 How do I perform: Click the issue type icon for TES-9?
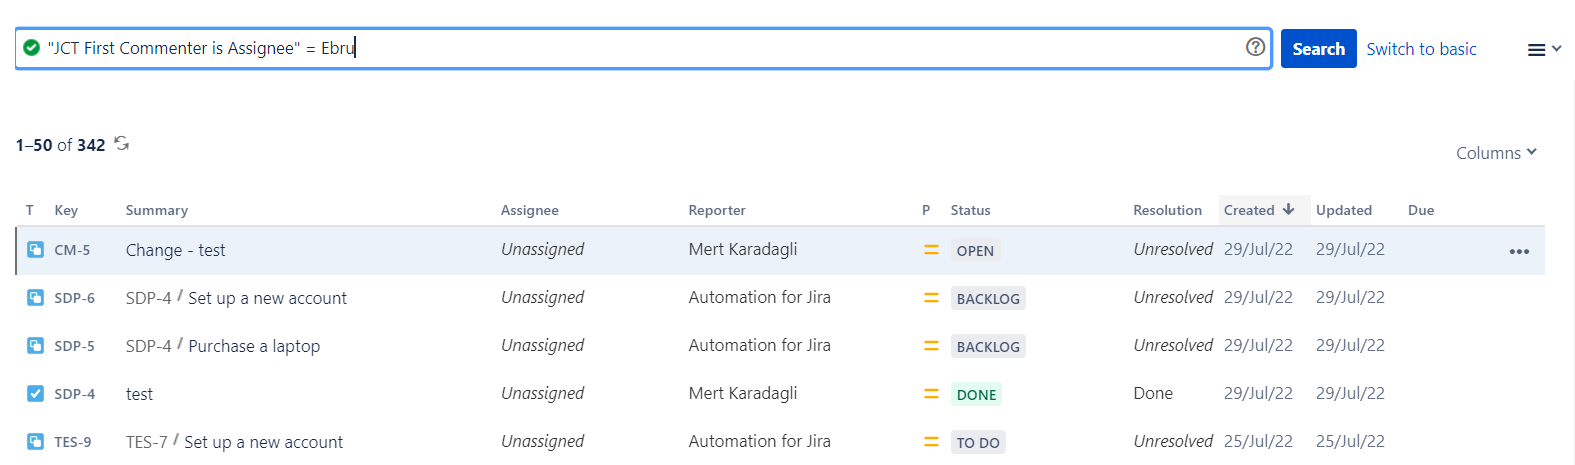tap(35, 442)
